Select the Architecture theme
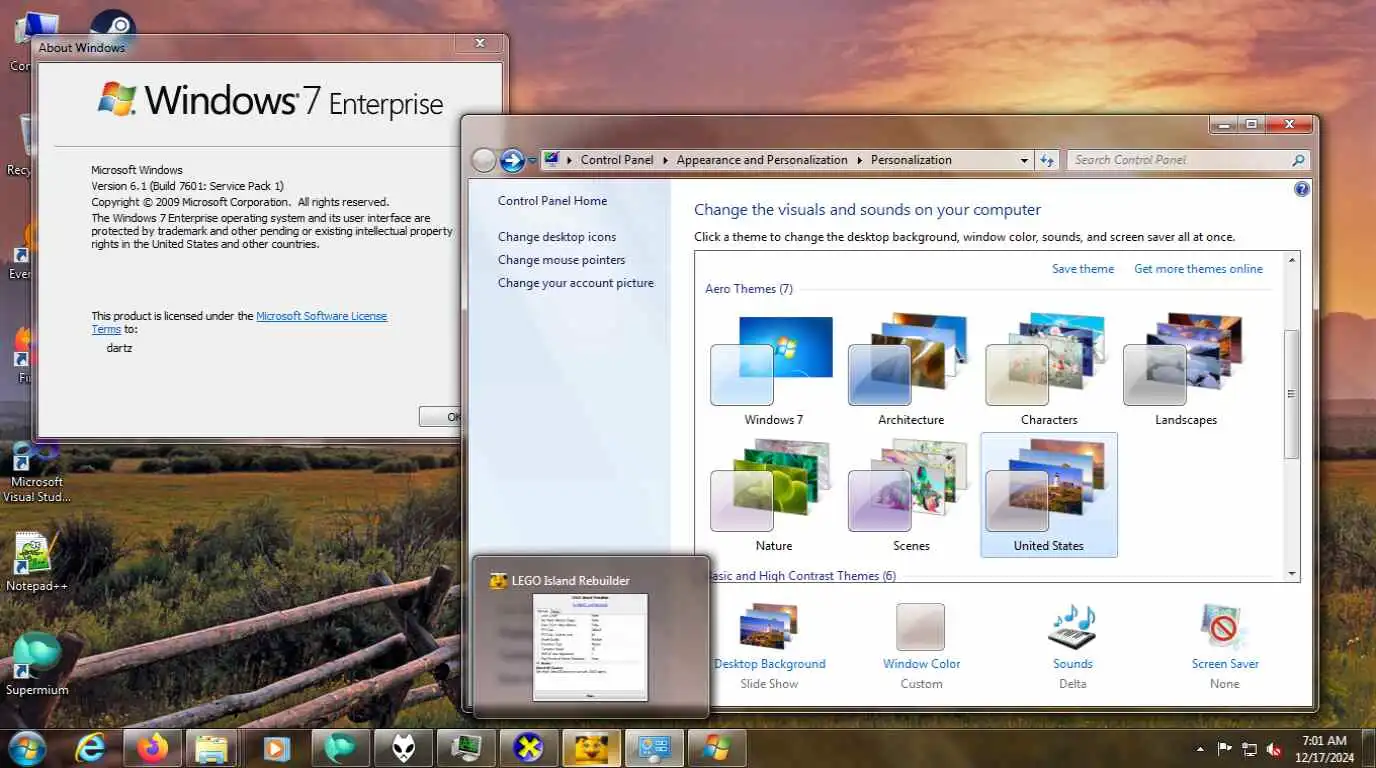The image size is (1376, 768). [x=911, y=370]
